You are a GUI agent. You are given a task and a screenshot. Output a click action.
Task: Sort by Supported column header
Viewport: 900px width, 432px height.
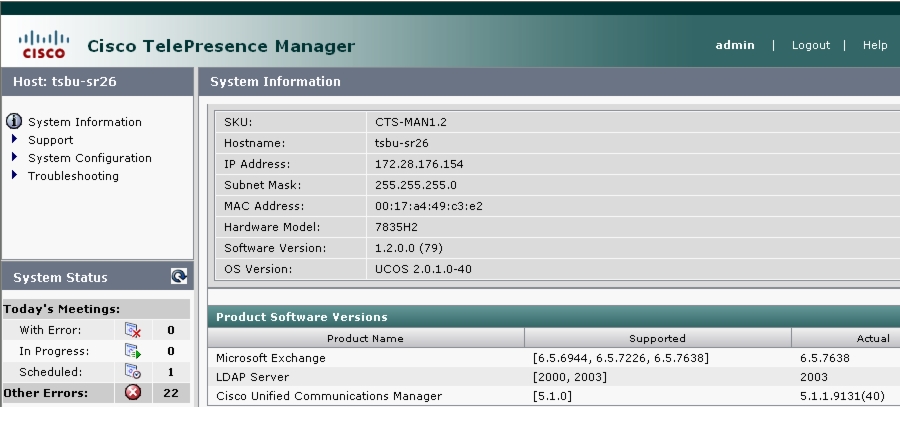pos(657,338)
